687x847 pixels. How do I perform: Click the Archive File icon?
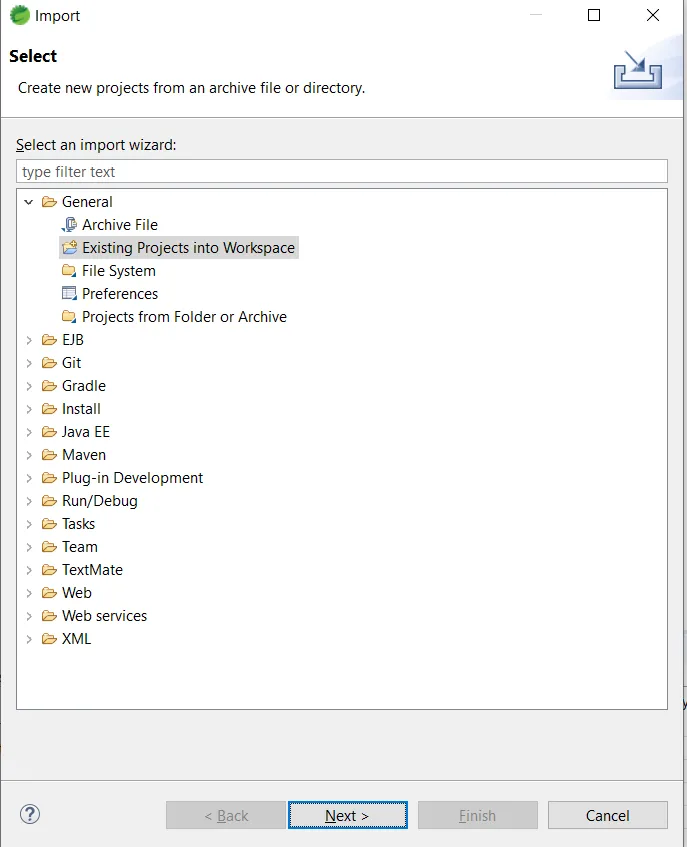69,225
